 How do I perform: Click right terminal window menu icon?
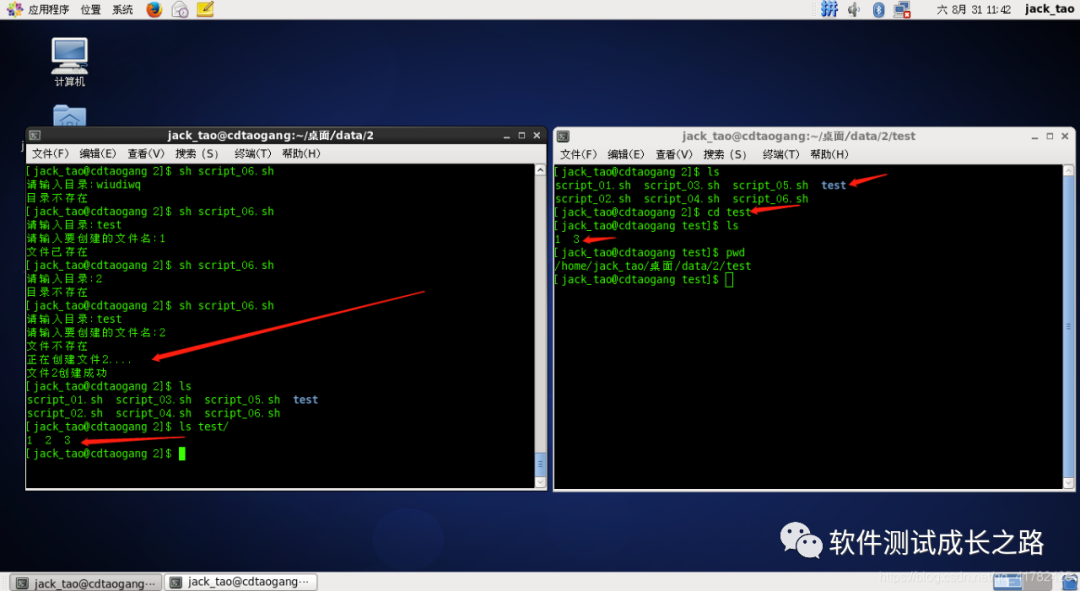point(563,136)
